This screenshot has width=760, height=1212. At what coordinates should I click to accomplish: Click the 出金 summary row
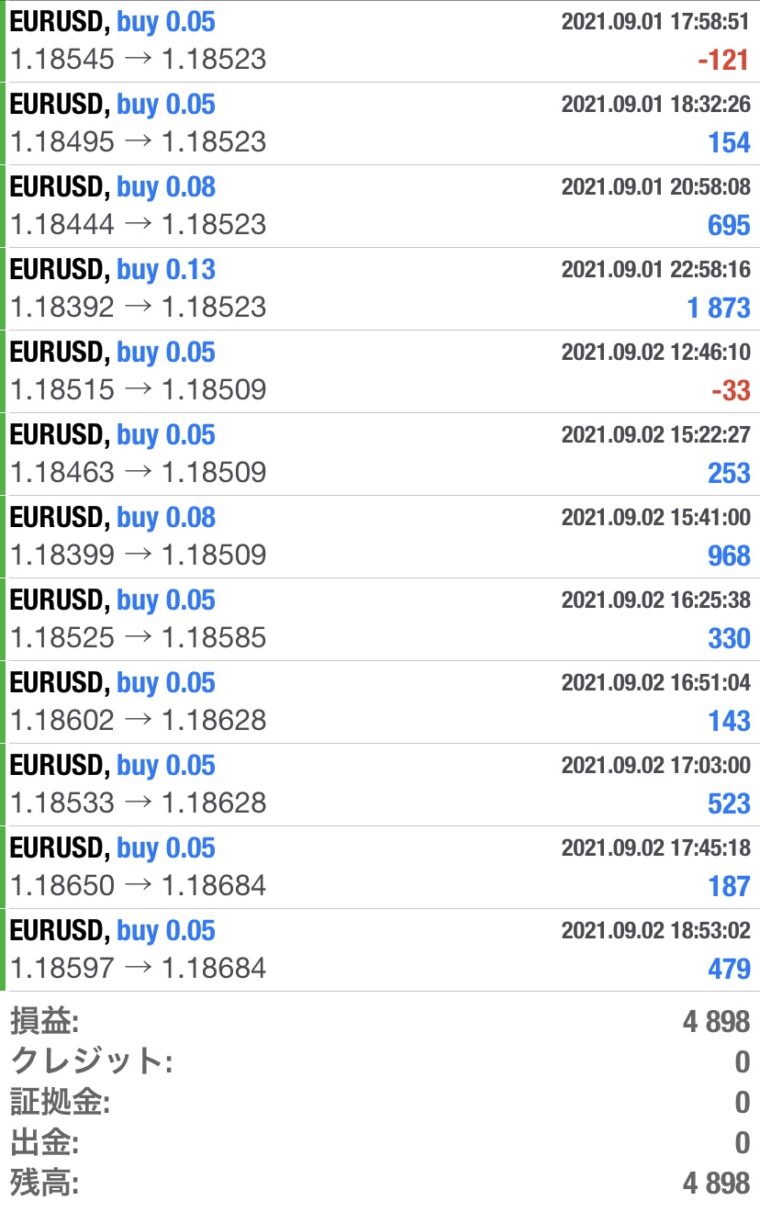click(380, 1142)
